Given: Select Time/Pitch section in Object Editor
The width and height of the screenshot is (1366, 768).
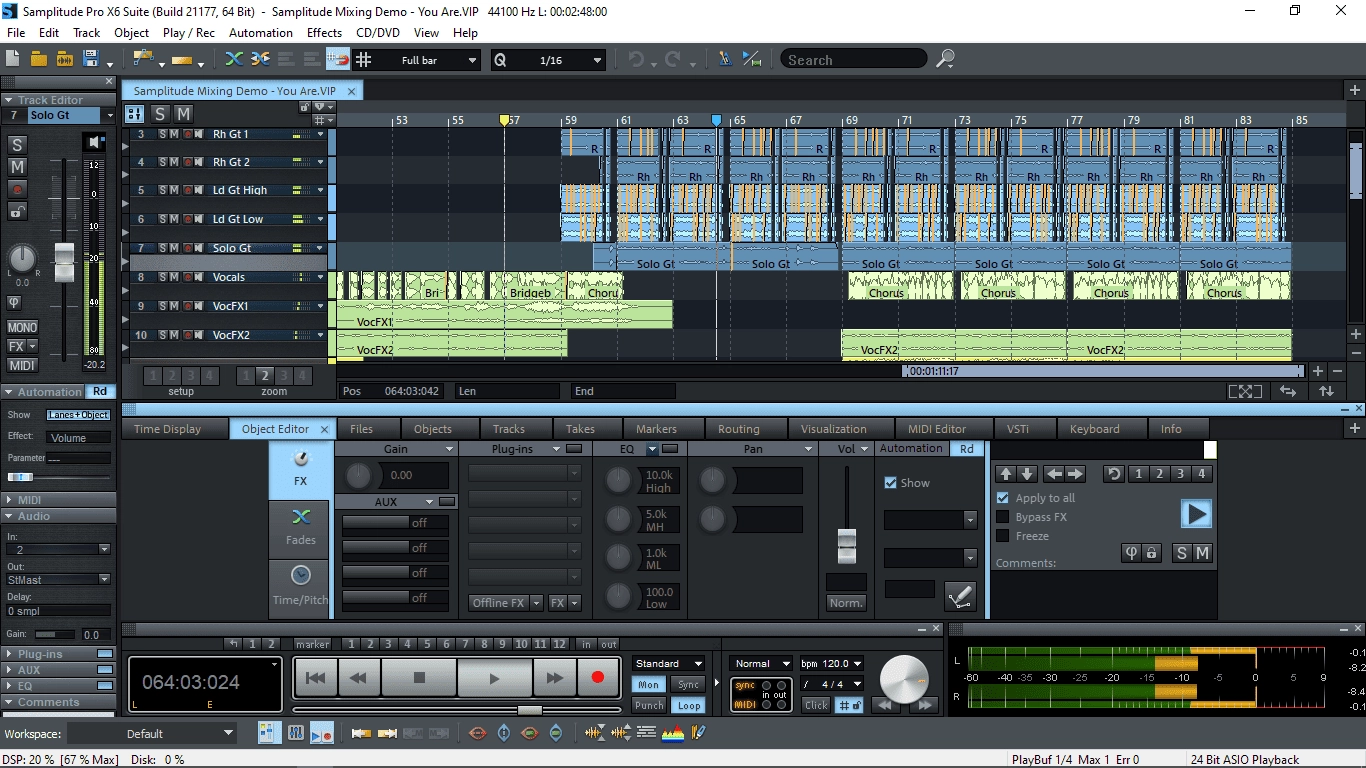Looking at the screenshot, I should tap(300, 587).
